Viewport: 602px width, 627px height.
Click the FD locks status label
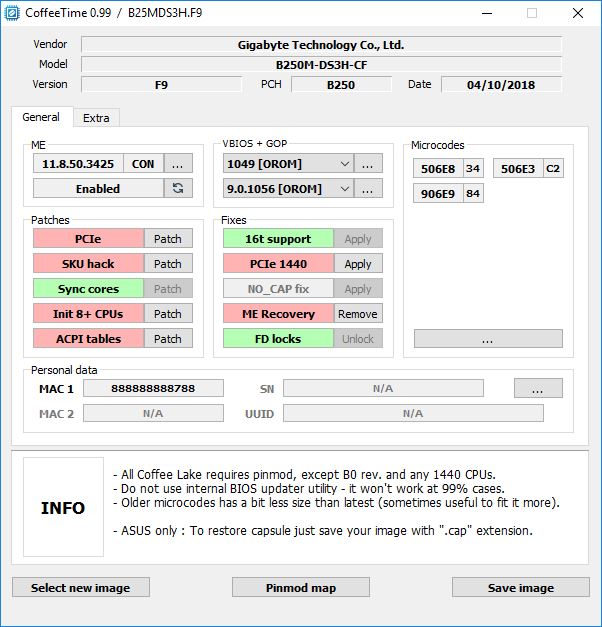click(278, 339)
